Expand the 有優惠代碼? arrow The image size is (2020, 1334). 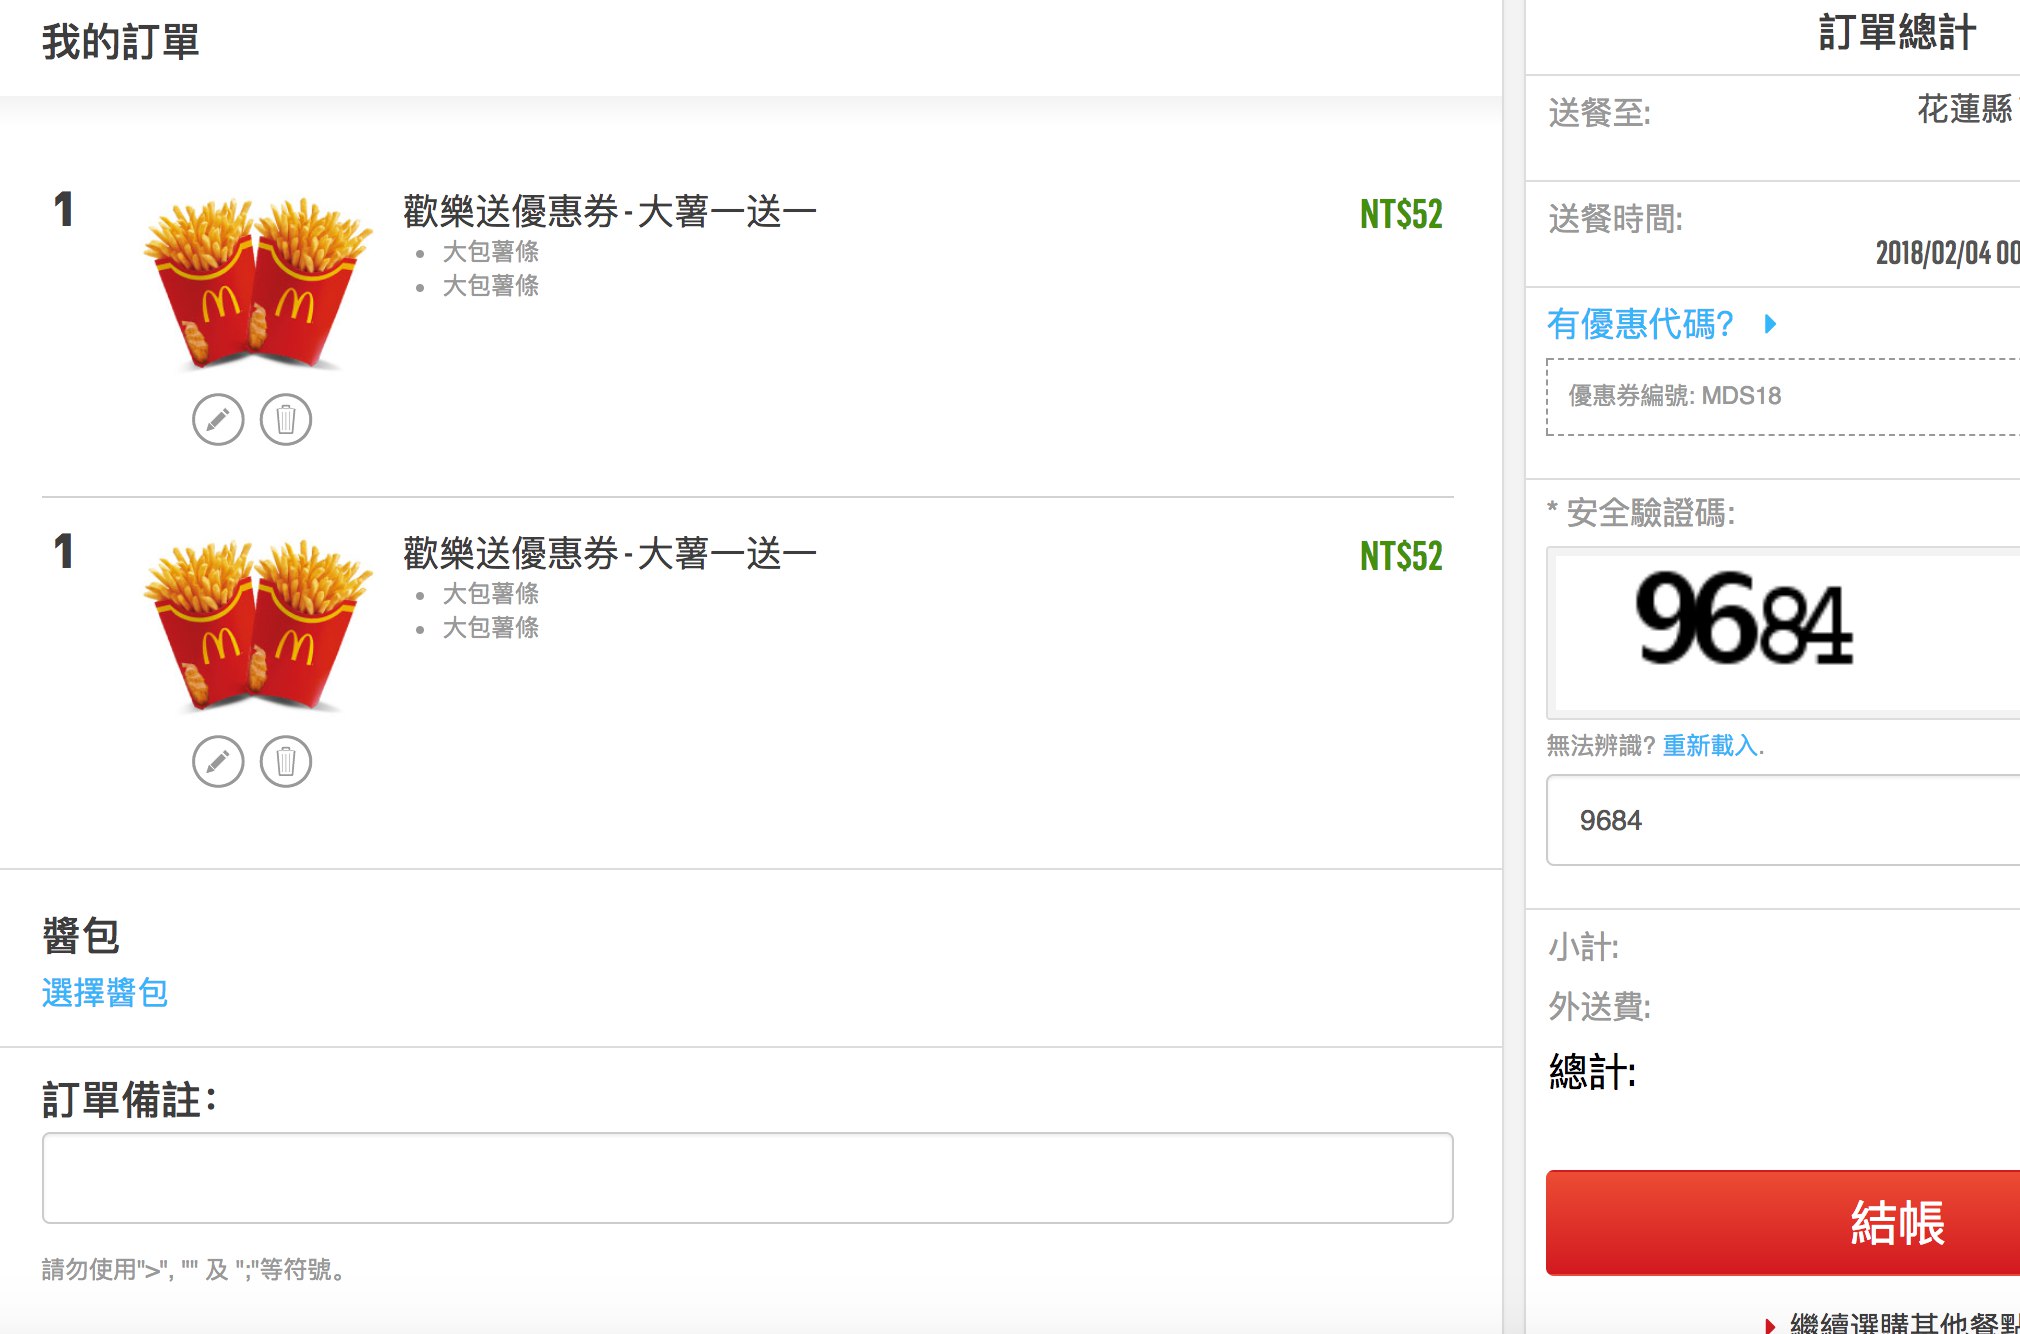click(1771, 324)
